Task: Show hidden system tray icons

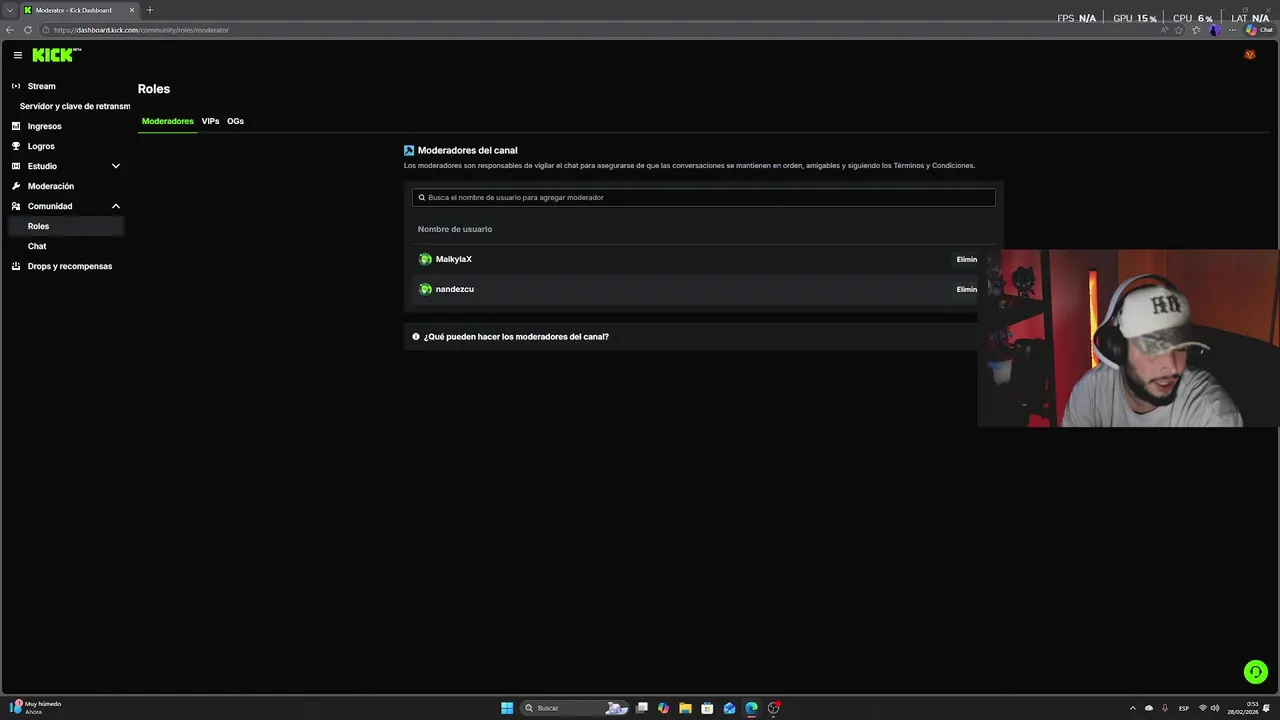Action: pyautogui.click(x=1133, y=708)
